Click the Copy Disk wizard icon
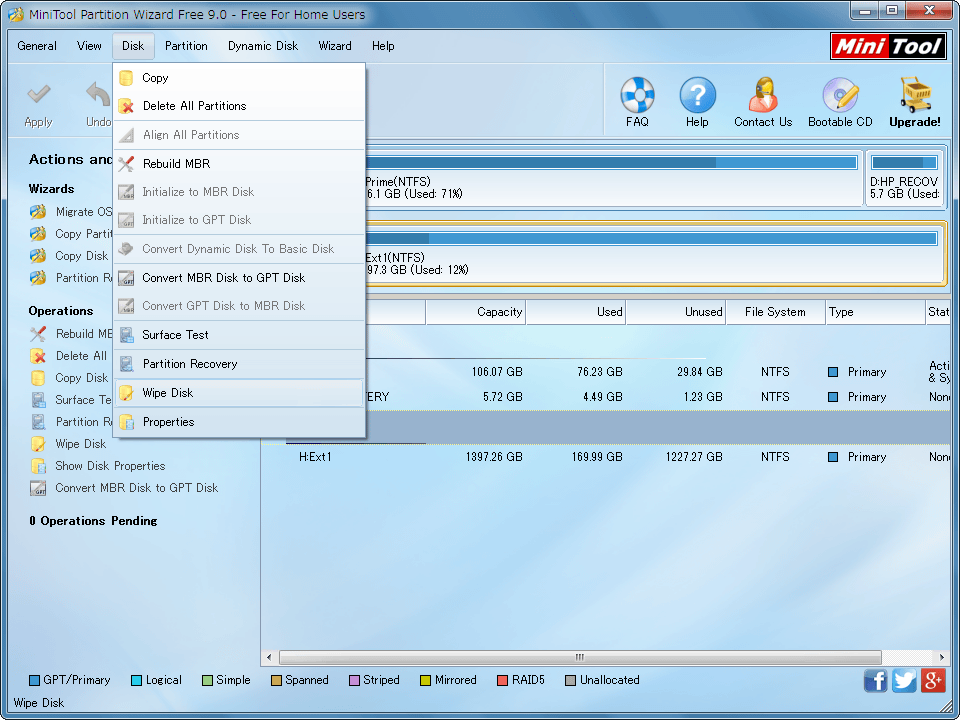960x720 pixels. click(38, 256)
